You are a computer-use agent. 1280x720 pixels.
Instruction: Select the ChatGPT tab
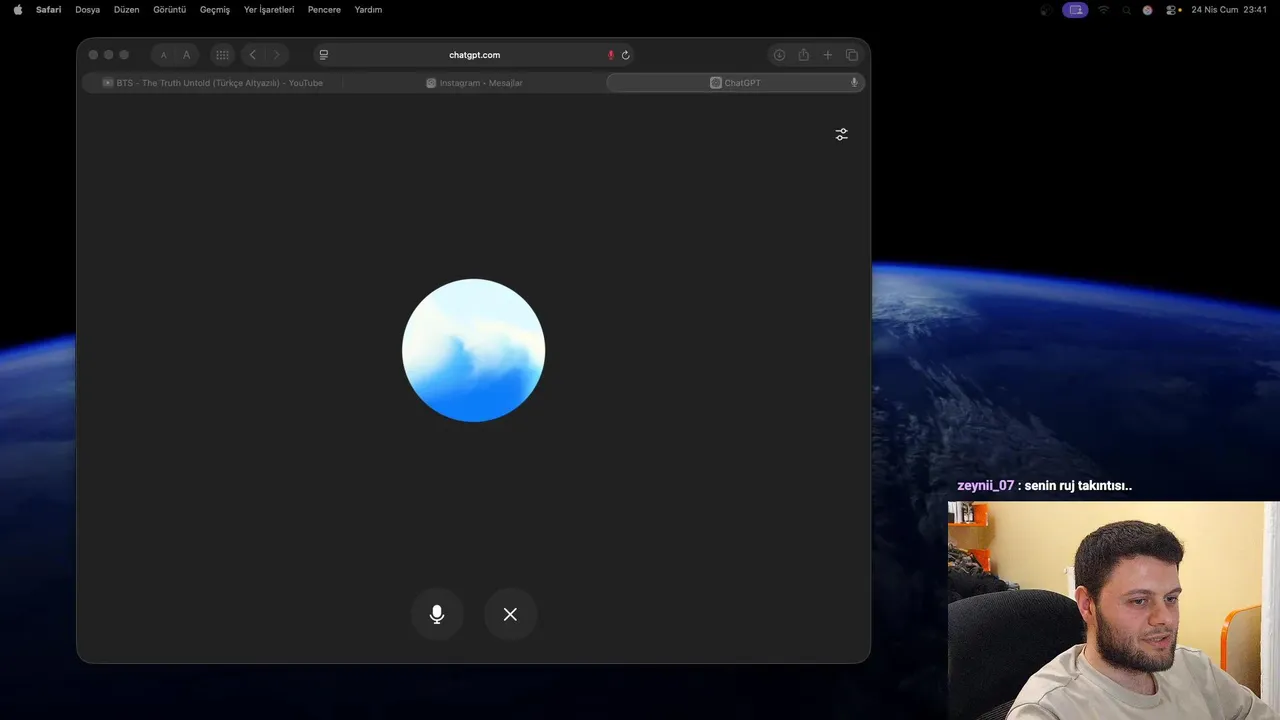tap(735, 83)
